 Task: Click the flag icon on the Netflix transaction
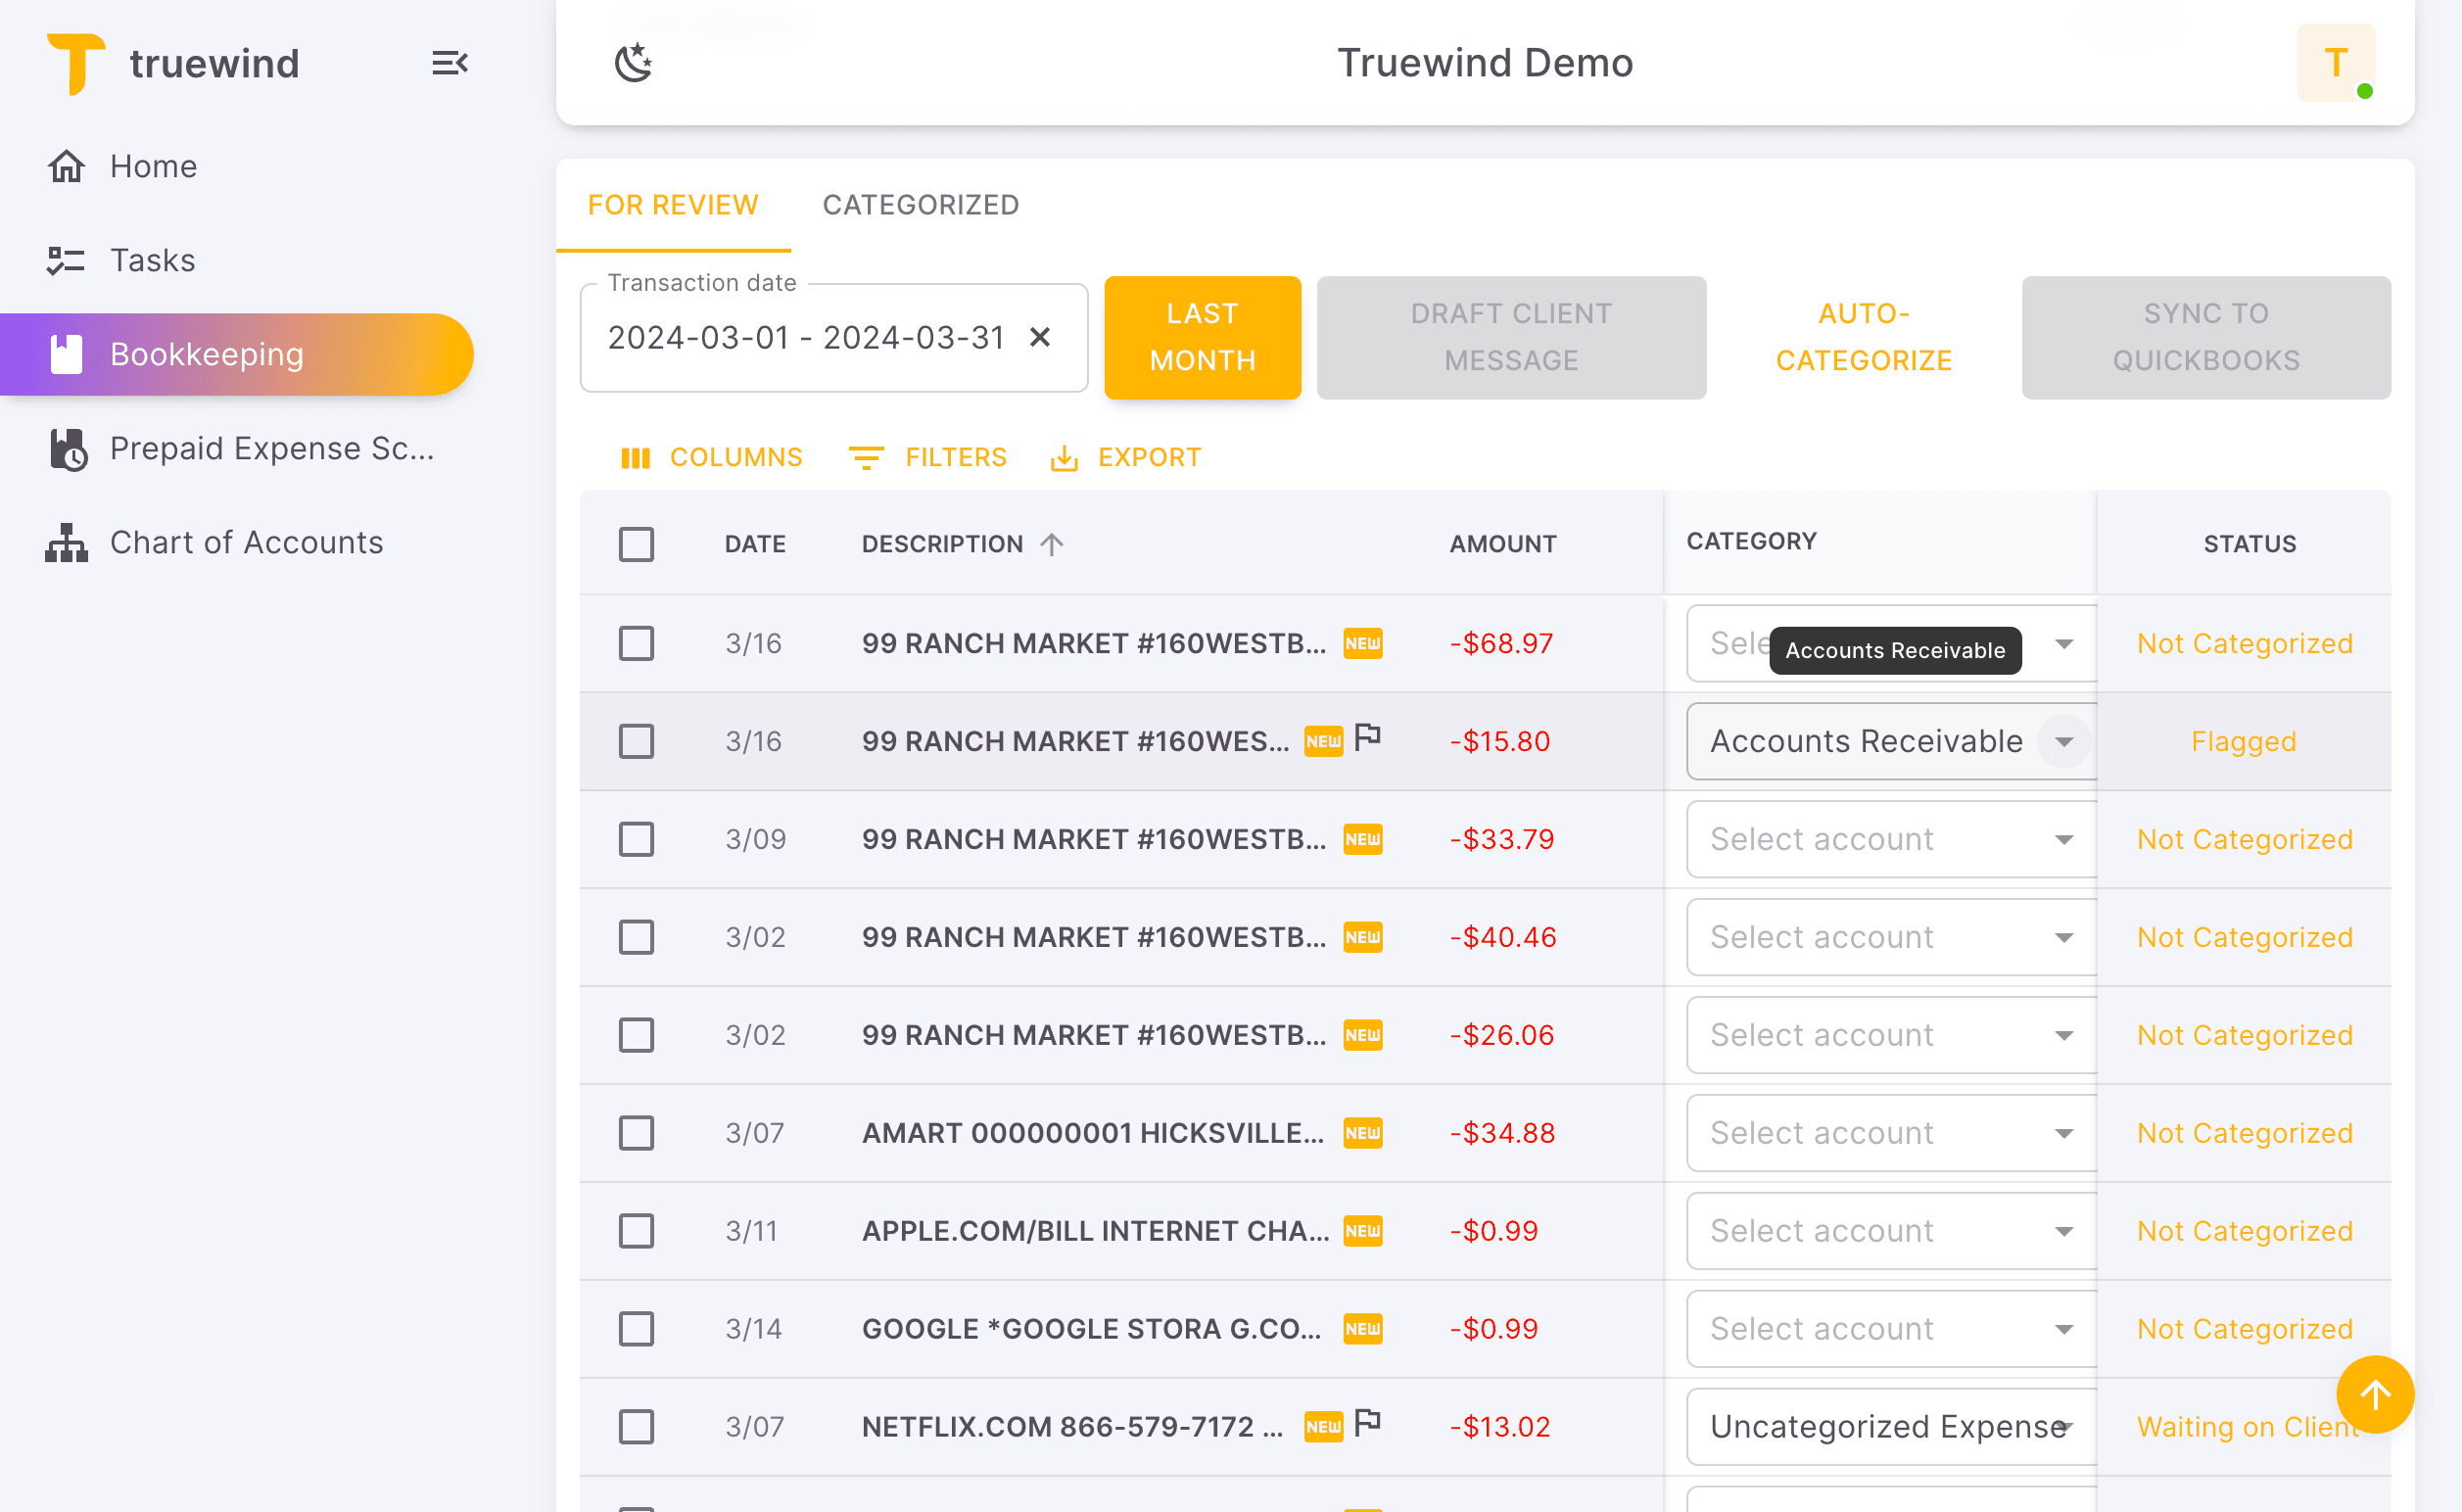[1368, 1420]
